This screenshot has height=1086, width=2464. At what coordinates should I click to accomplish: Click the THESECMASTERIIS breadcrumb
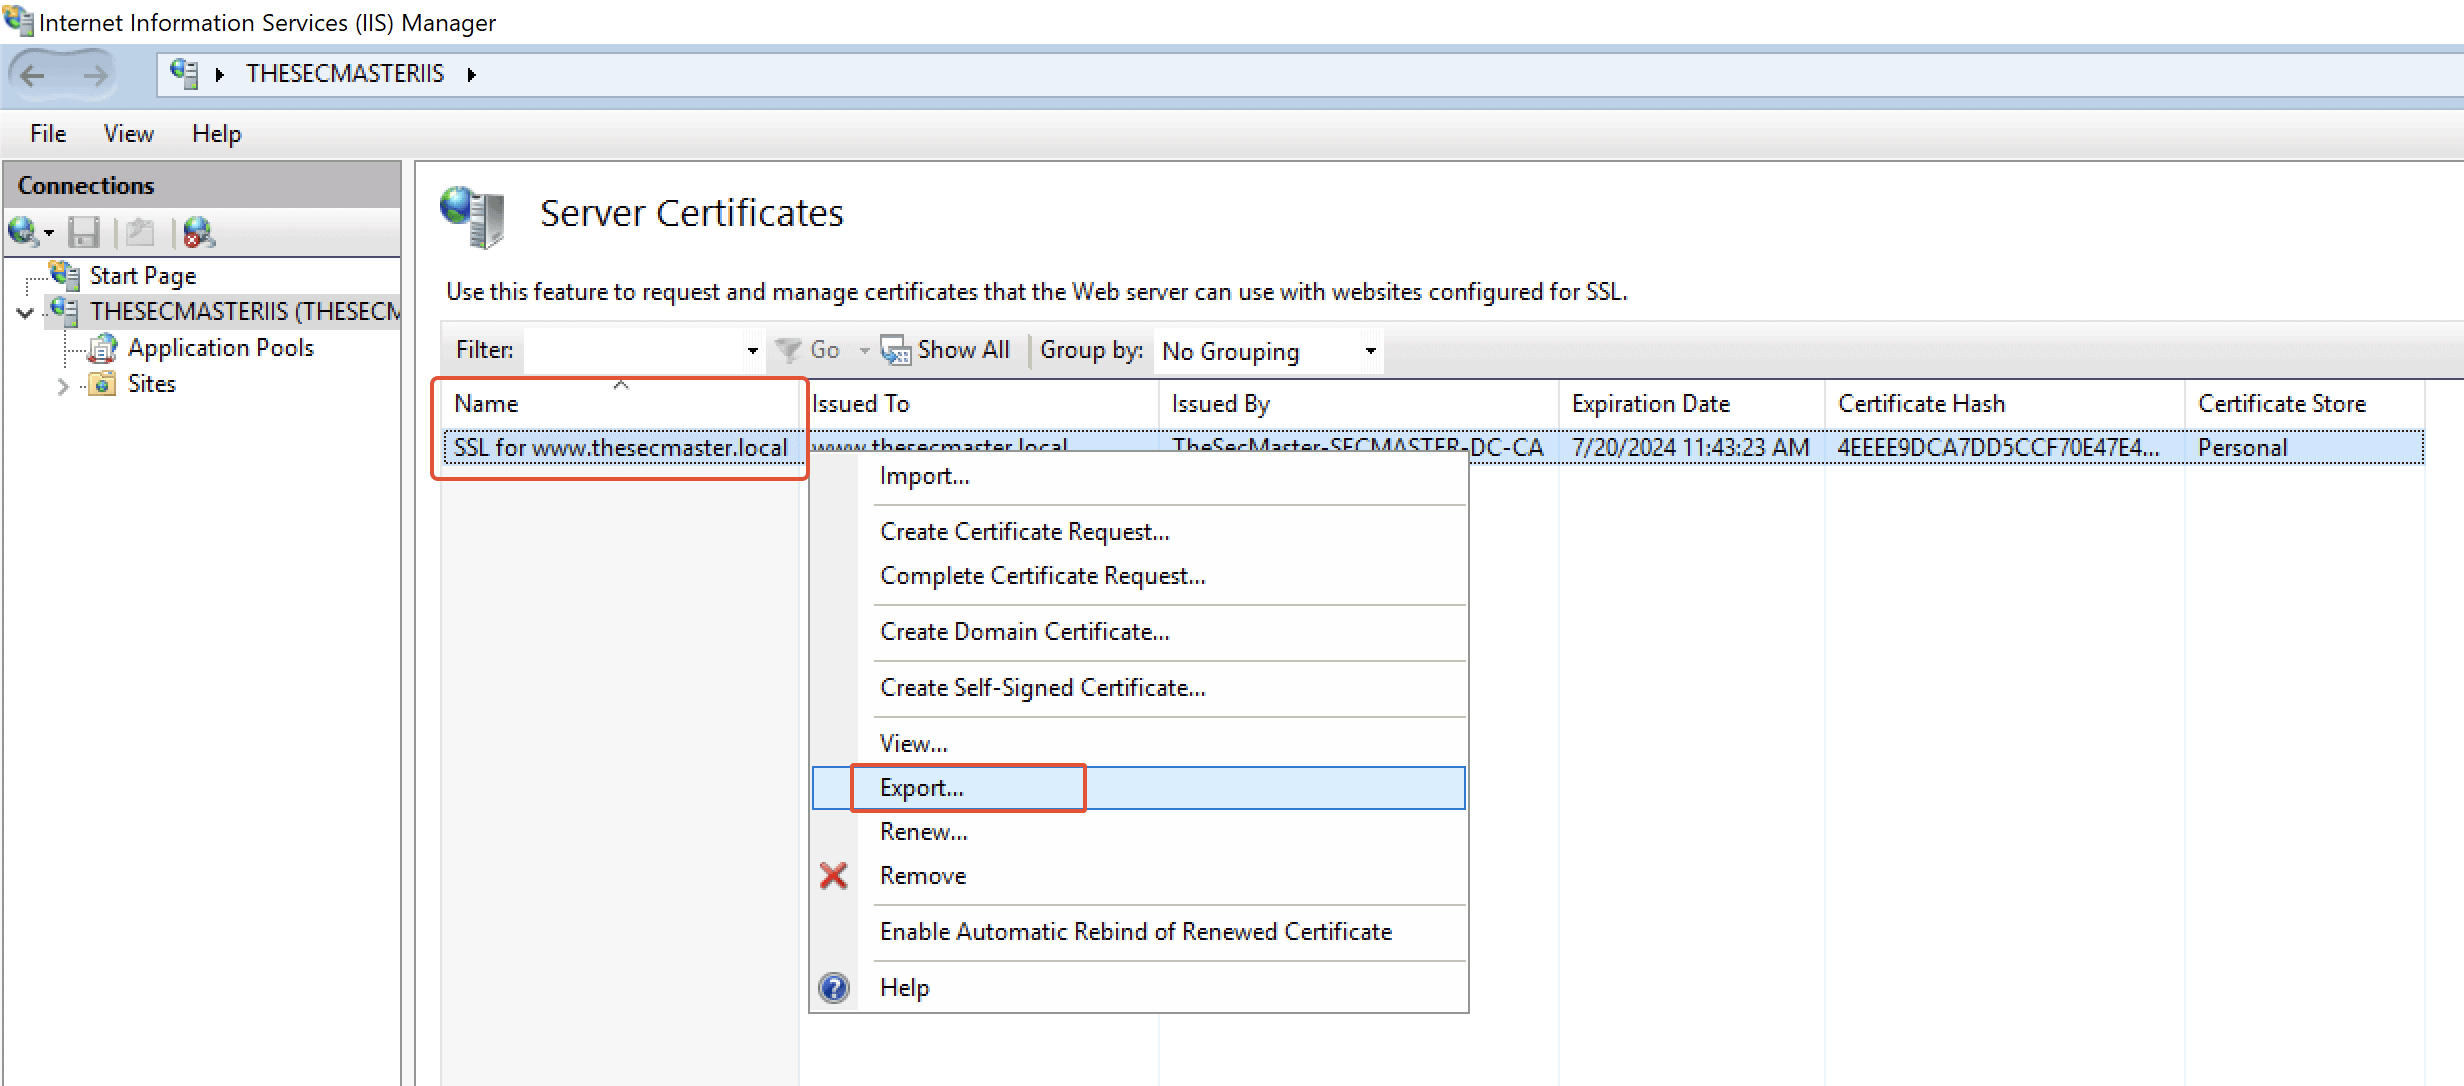pos(345,74)
